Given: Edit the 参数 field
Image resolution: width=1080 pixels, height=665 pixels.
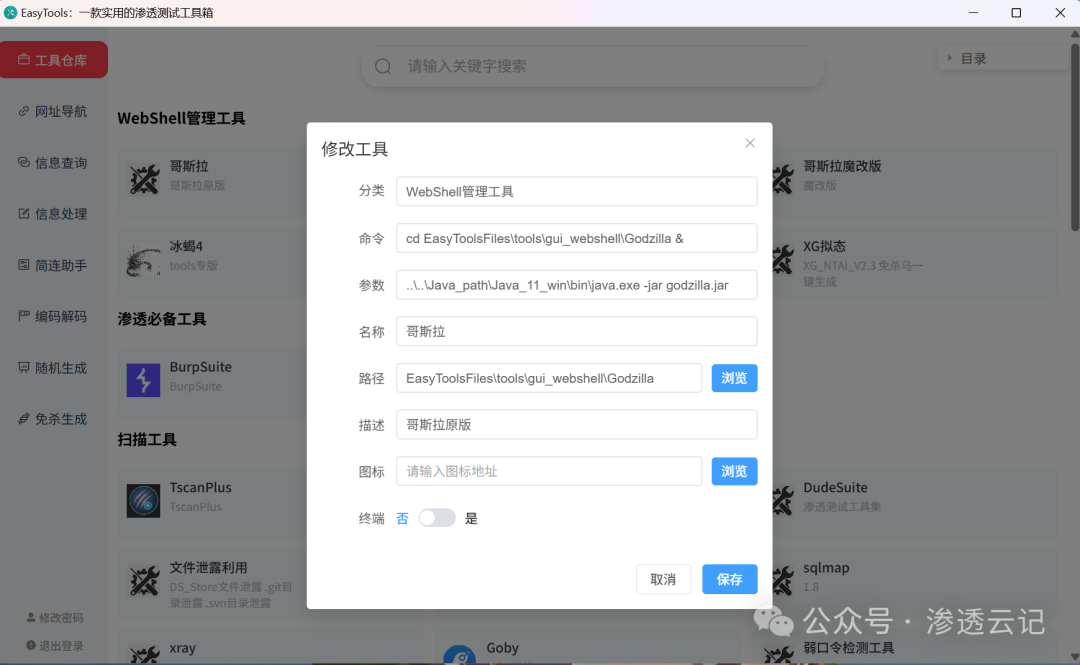Looking at the screenshot, I should click(577, 285).
